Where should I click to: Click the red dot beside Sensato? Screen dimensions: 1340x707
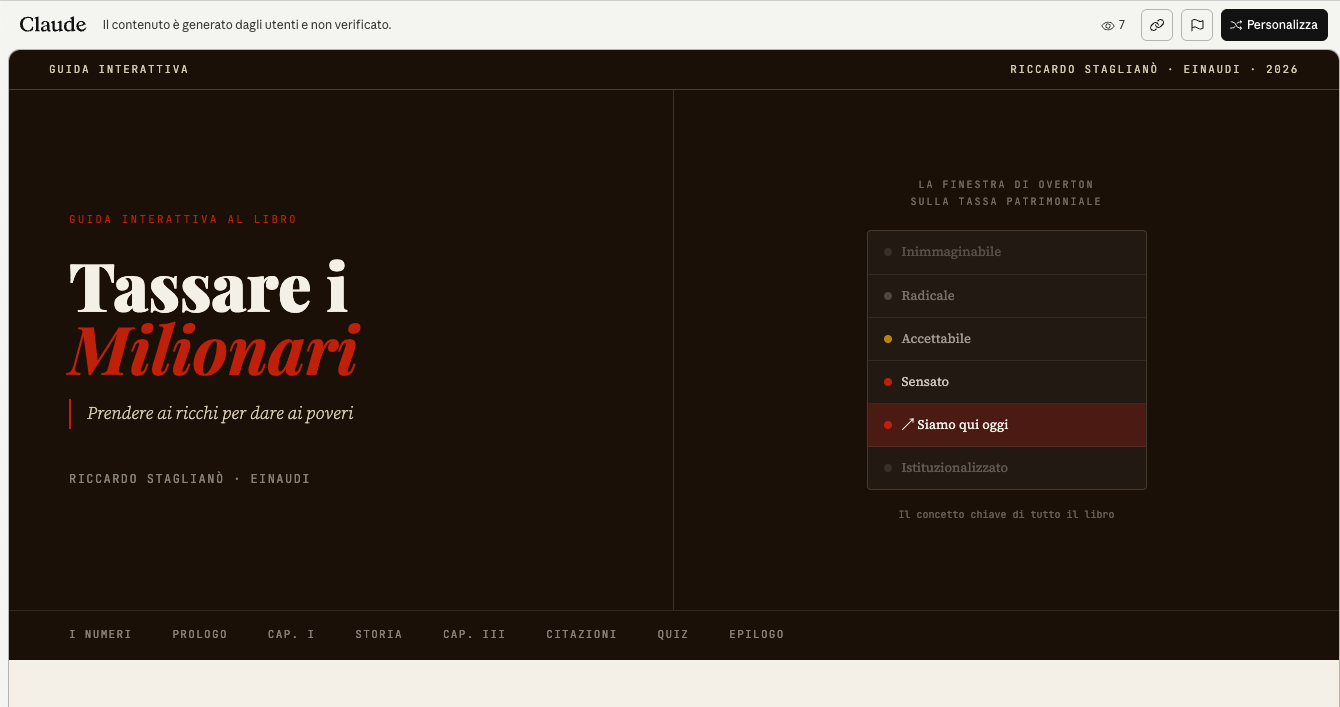coord(888,382)
